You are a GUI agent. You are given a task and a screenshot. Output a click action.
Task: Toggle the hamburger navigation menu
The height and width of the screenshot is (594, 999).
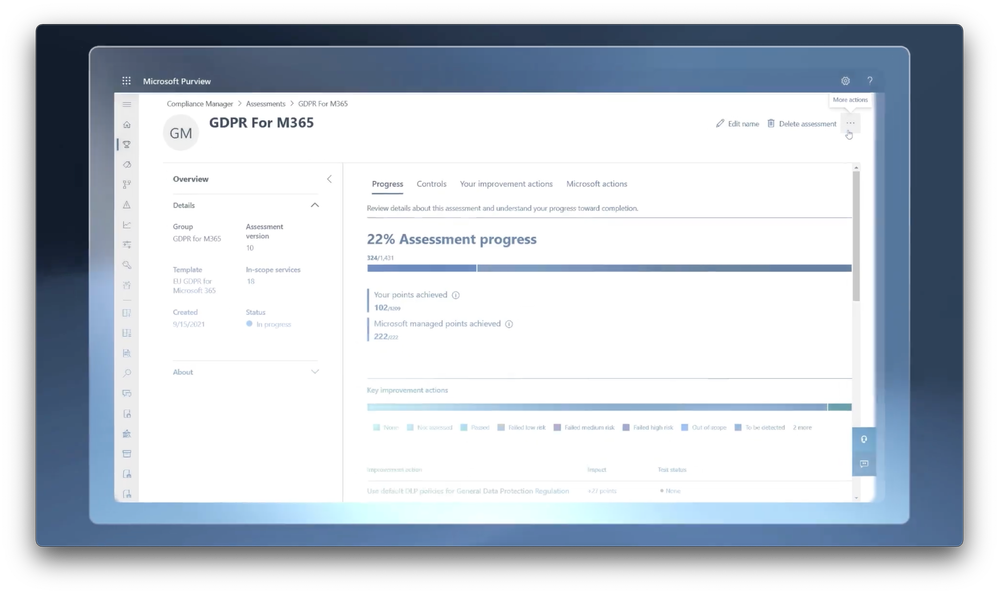pyautogui.click(x=127, y=105)
